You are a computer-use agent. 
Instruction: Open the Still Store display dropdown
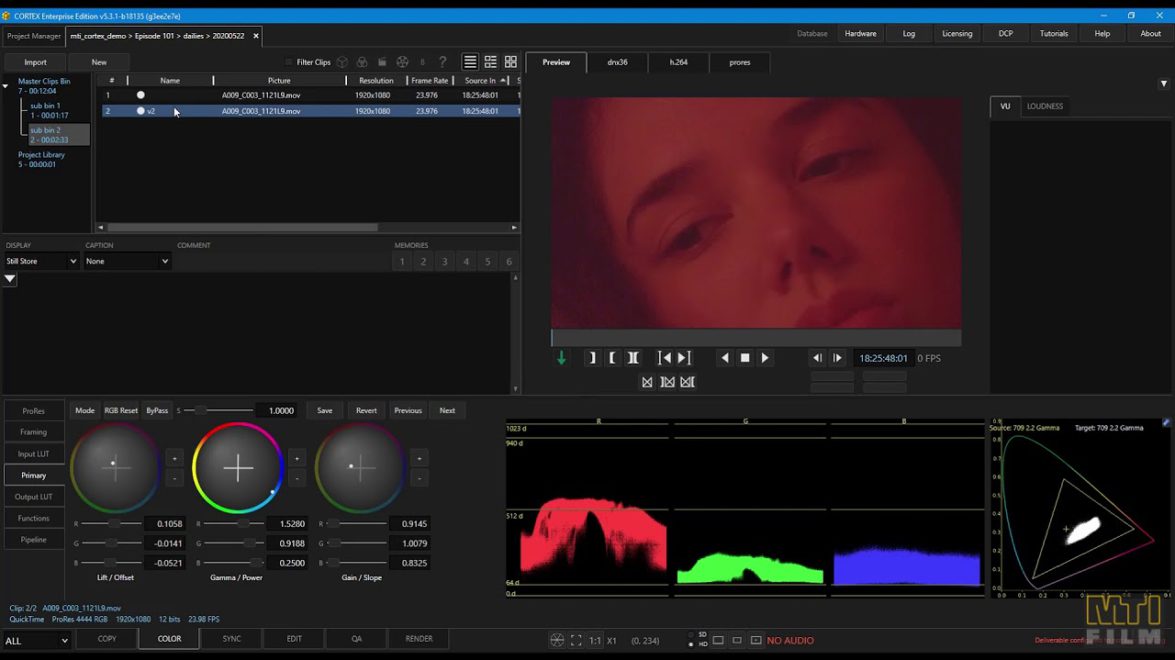point(40,261)
